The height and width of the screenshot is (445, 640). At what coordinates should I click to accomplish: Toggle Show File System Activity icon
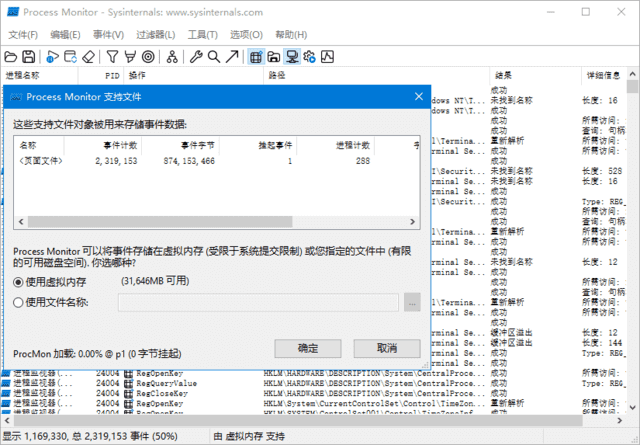[x=274, y=57]
